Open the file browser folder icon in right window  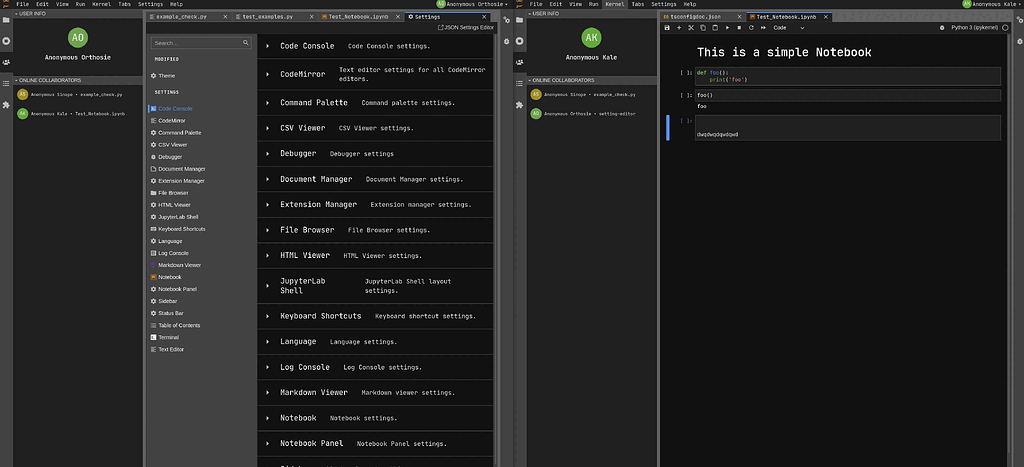[518, 18]
